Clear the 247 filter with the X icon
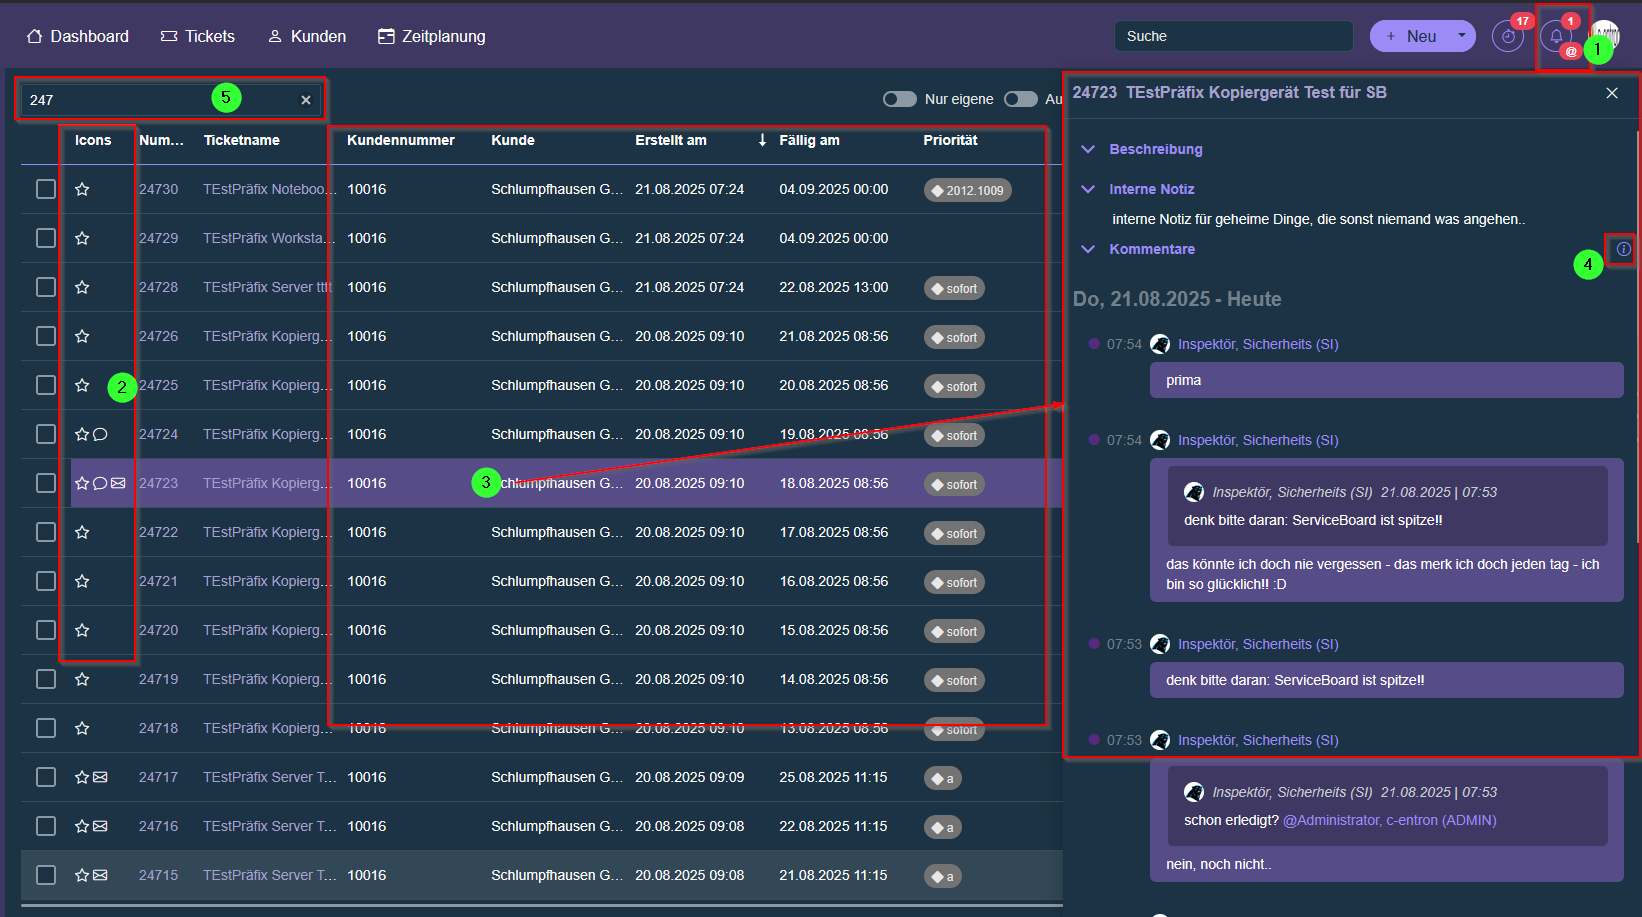 (306, 100)
